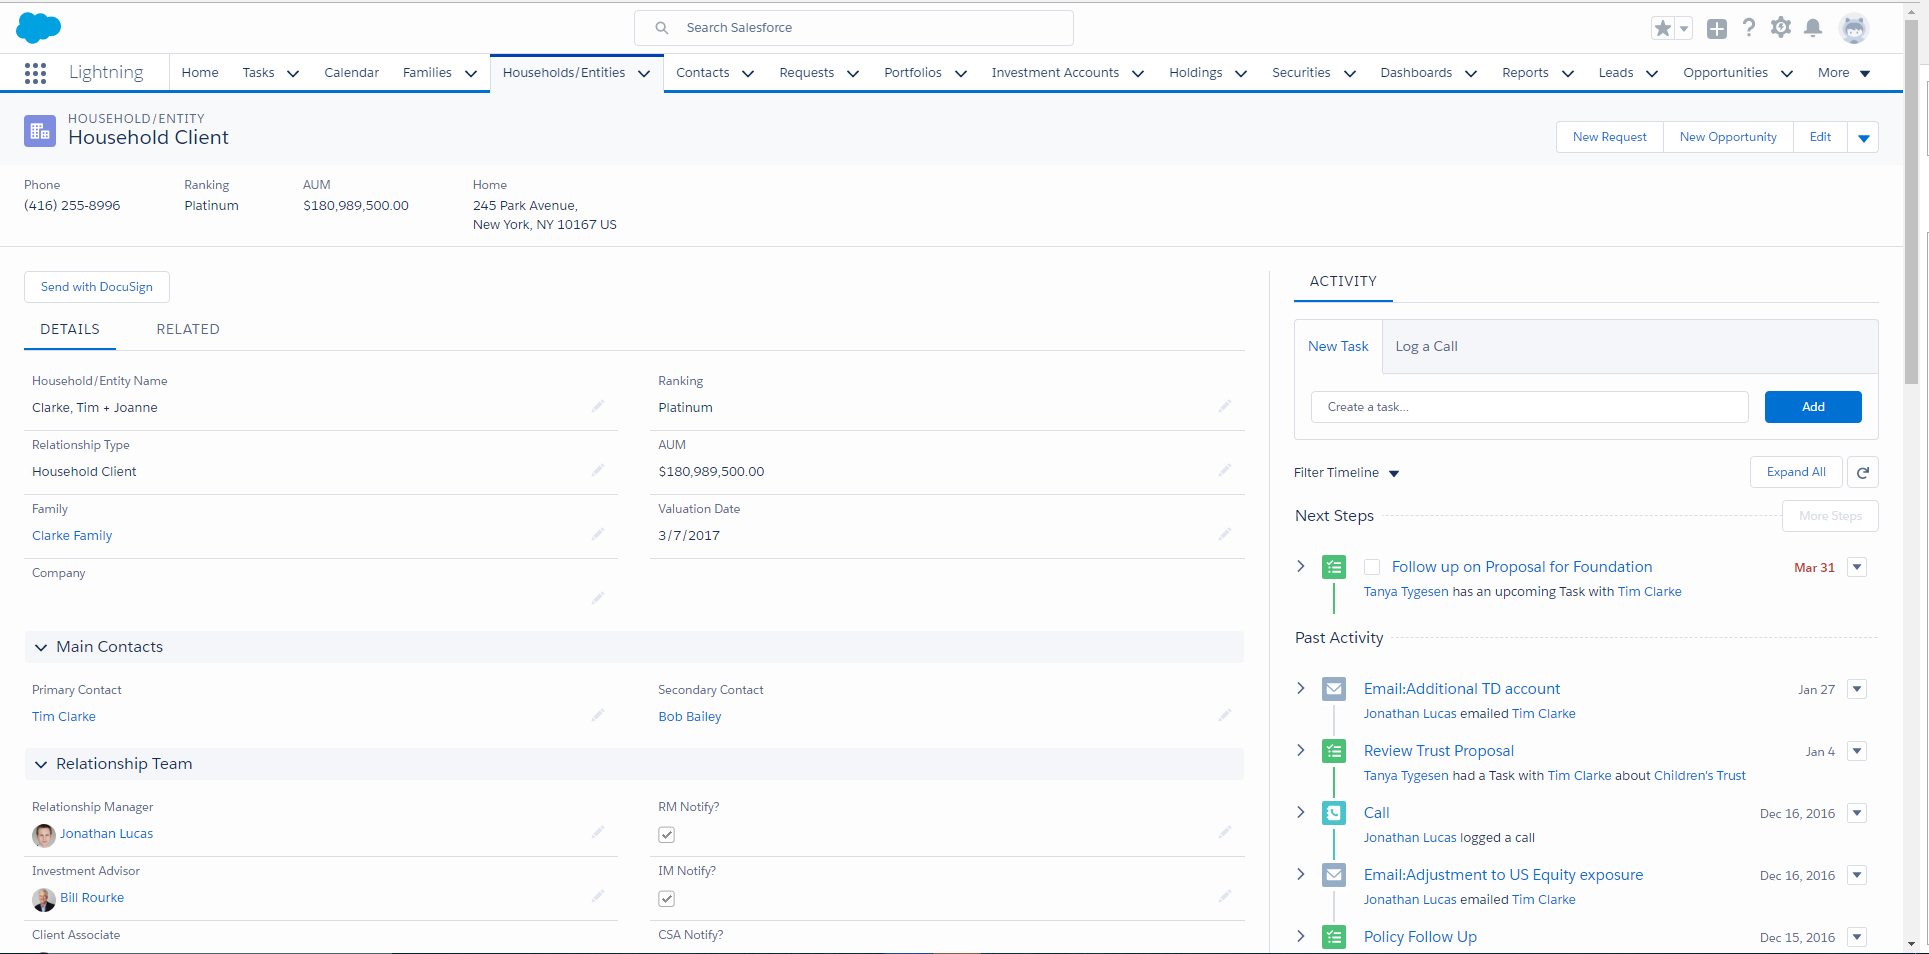Screen dimensions: 1929x954
Task: Collapse the Relationship Team section
Action: 41,764
